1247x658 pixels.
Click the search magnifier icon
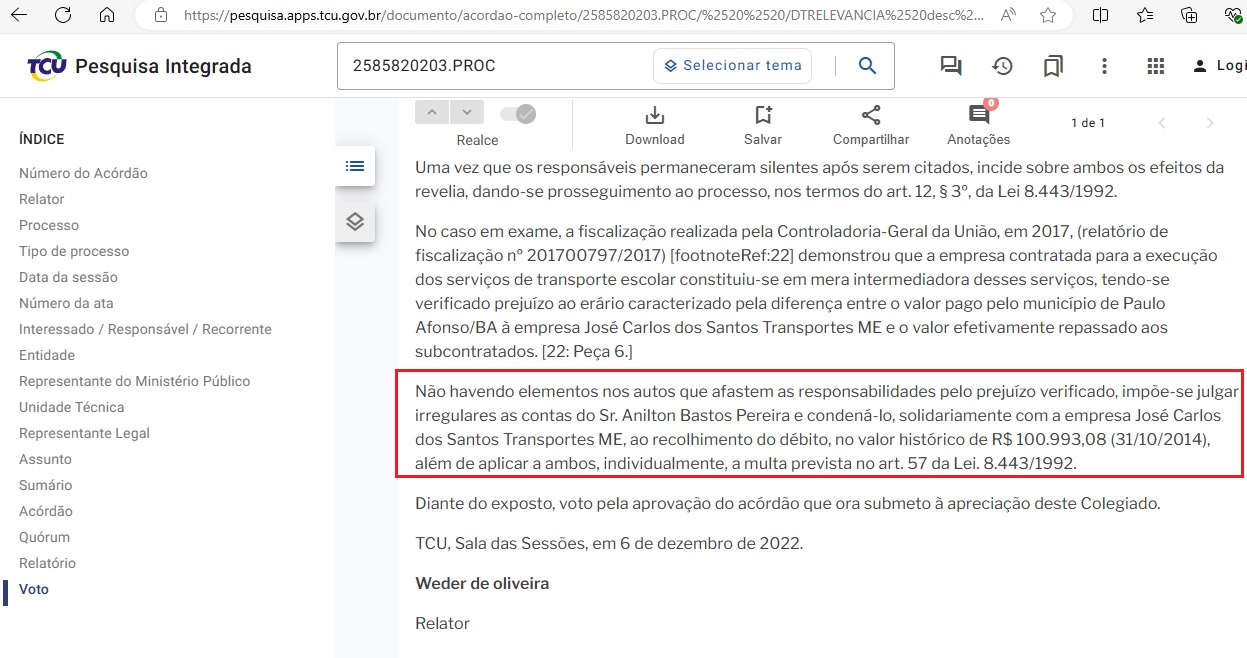pyautogui.click(x=867, y=66)
